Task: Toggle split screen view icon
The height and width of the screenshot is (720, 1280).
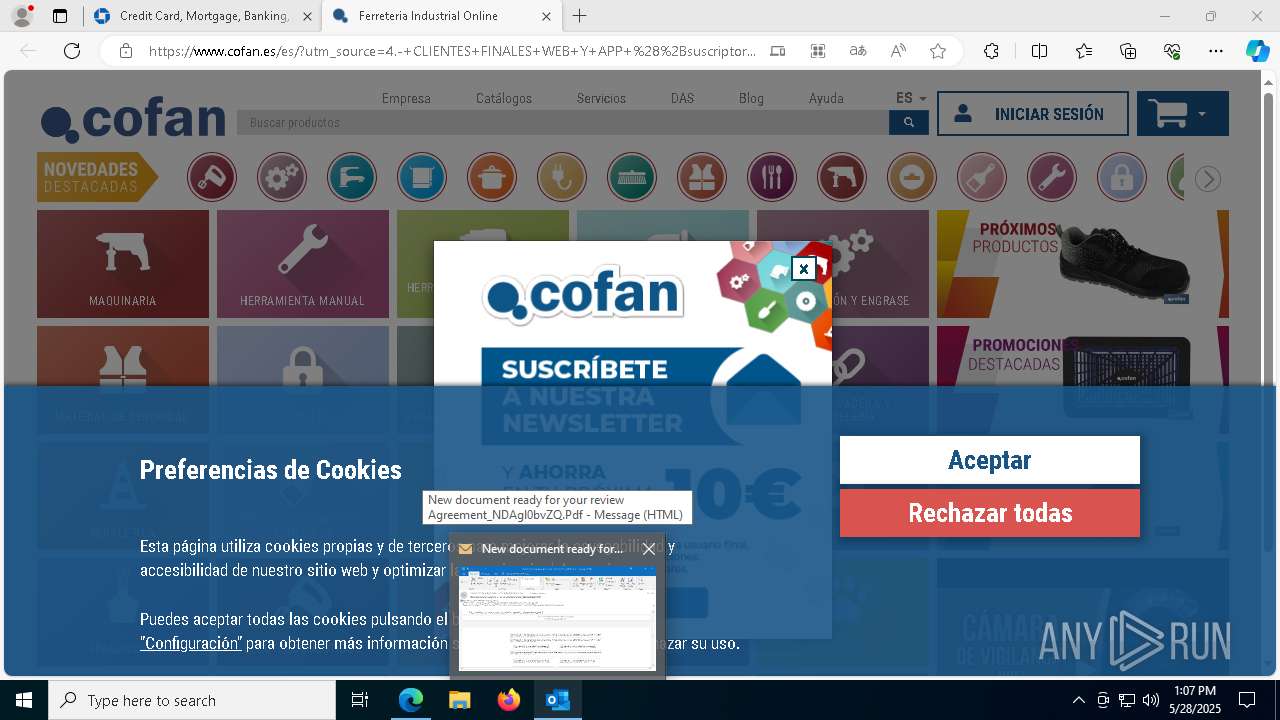Action: pos(1039,51)
